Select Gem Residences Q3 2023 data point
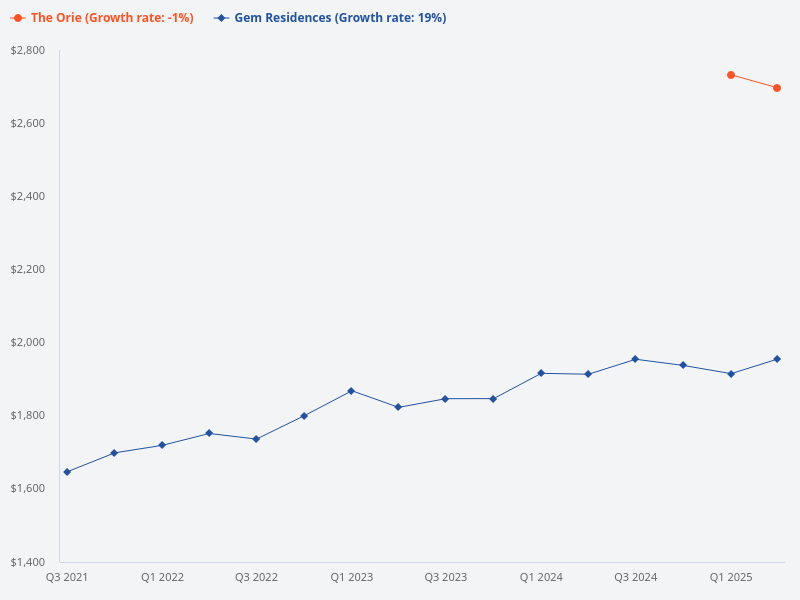800x600 pixels. [x=446, y=399]
